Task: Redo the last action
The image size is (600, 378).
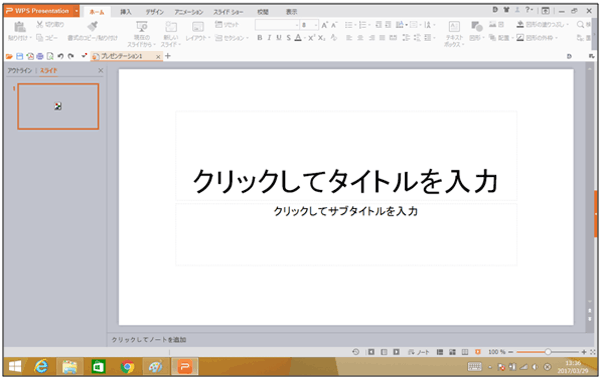Action: (x=71, y=56)
